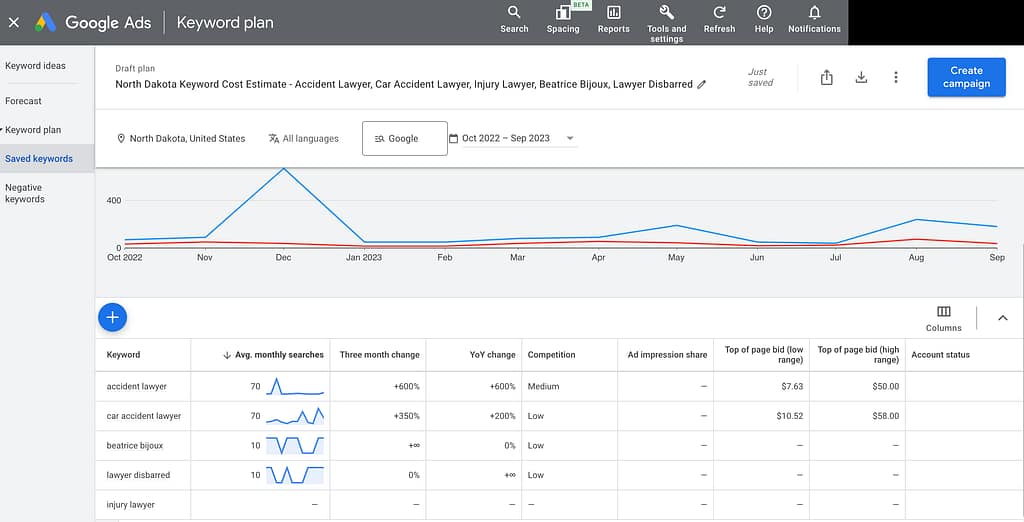
Task: Click Medium competition for accident lawyer
Action: pos(543,386)
